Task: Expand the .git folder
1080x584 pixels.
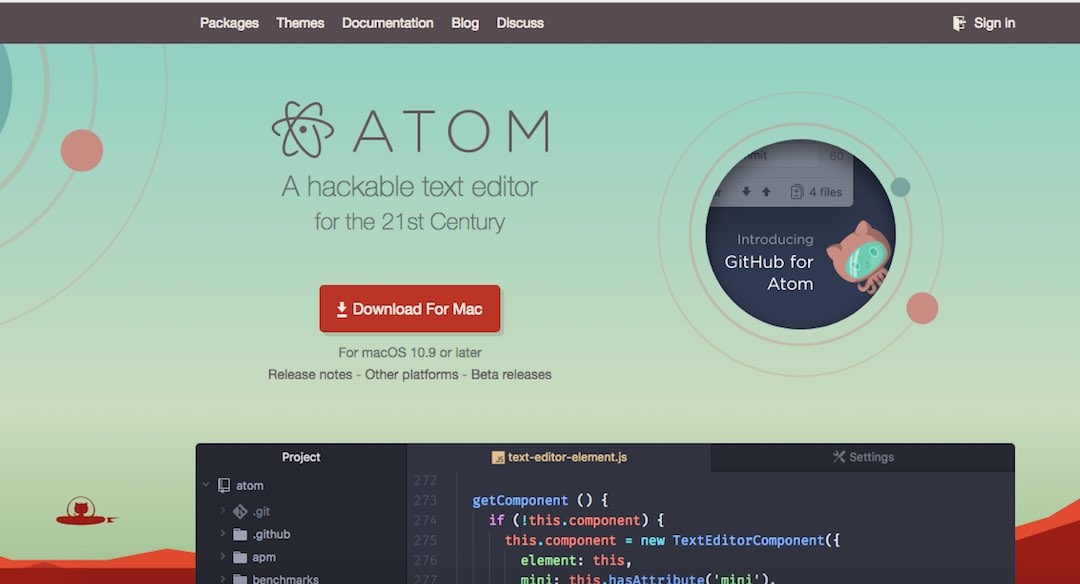Action: [222, 510]
